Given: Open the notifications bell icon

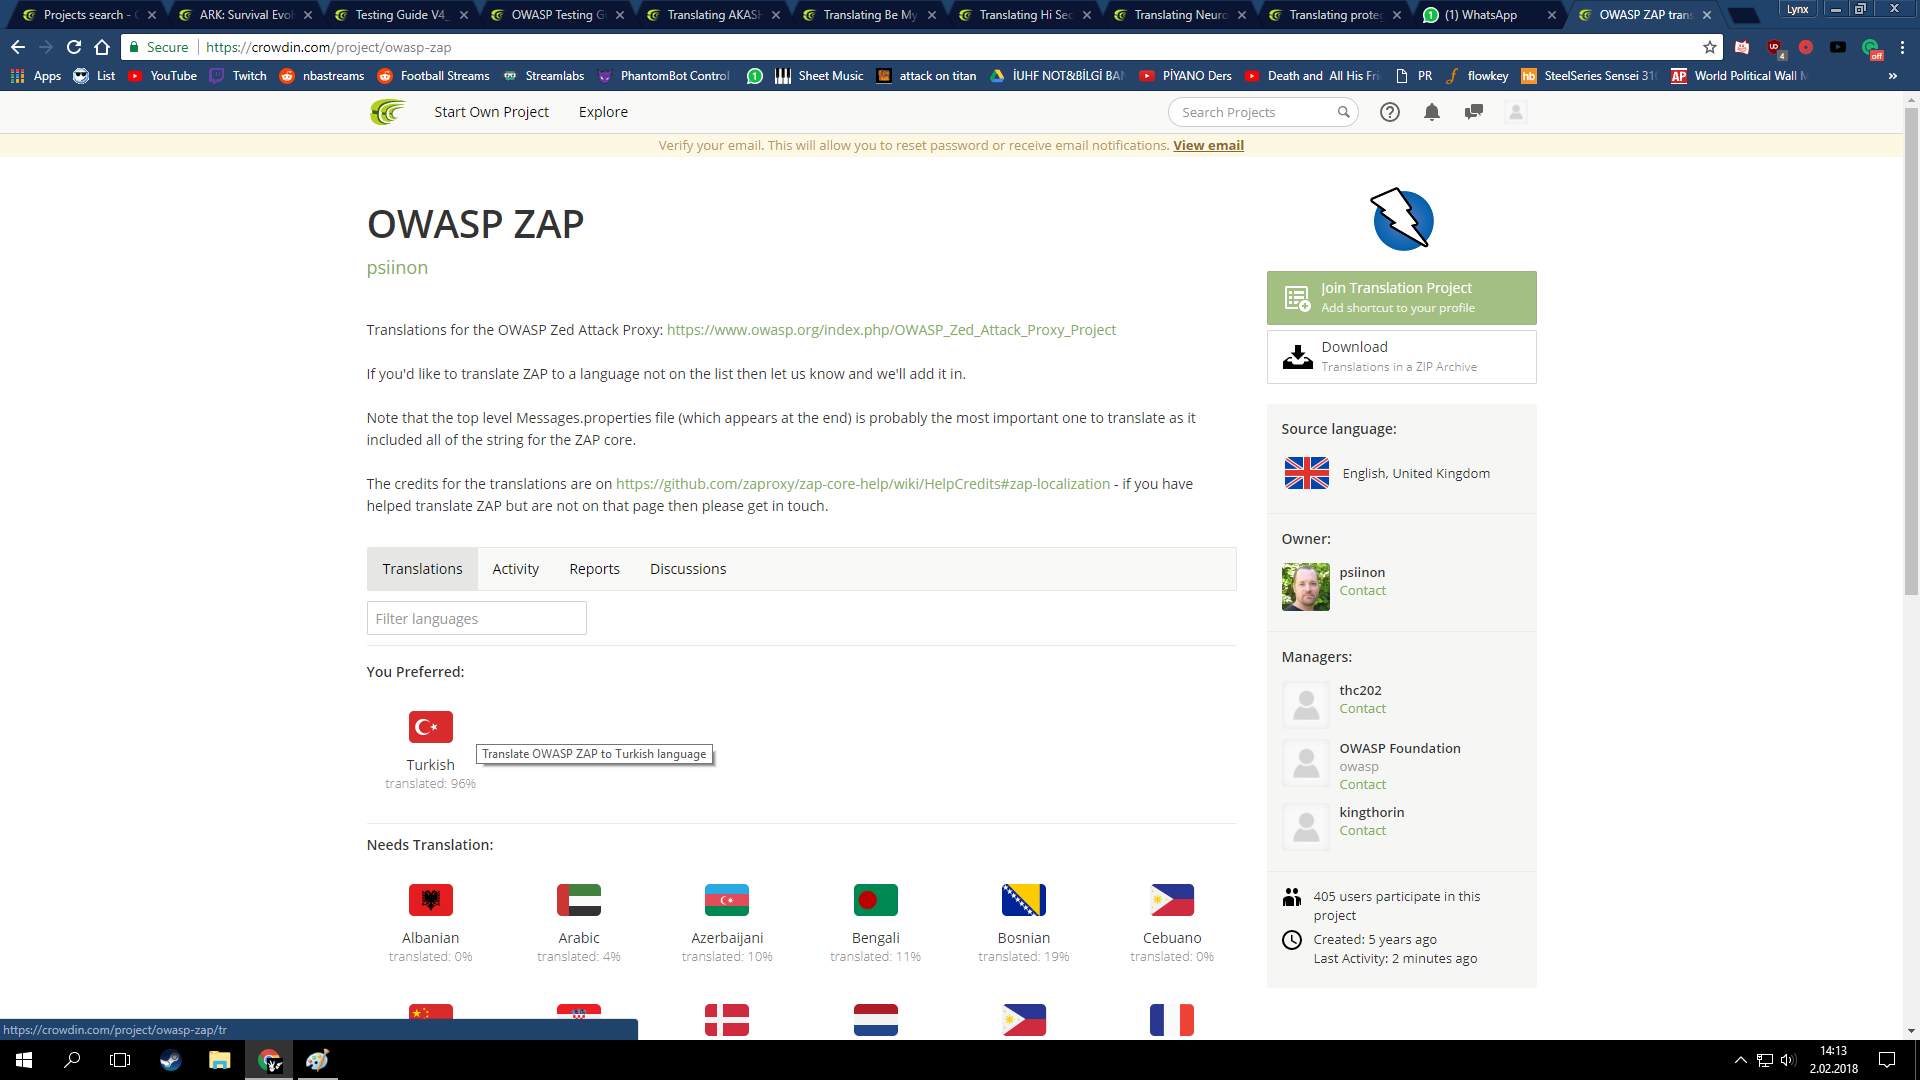Looking at the screenshot, I should 1432,112.
